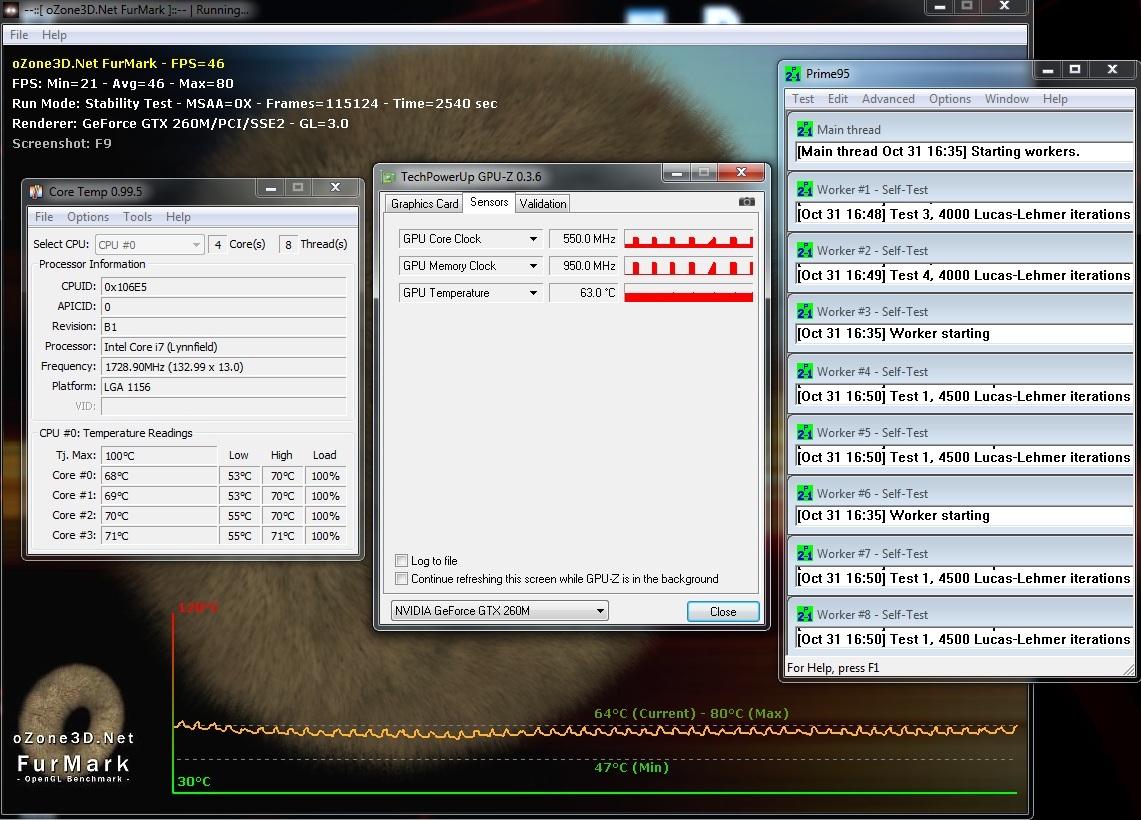
Task: Click the Prime95 status bar help text
Action: pyautogui.click(x=833, y=668)
